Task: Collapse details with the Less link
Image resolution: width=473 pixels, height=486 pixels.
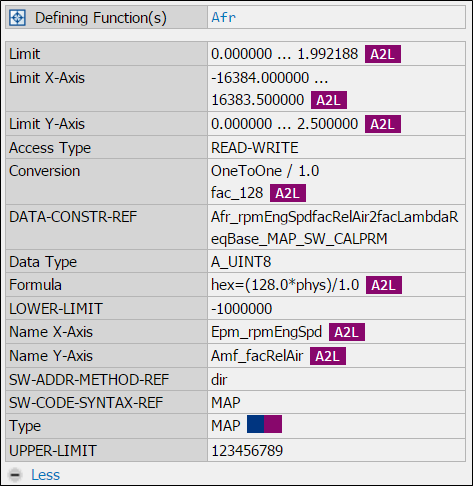Action: (45, 475)
